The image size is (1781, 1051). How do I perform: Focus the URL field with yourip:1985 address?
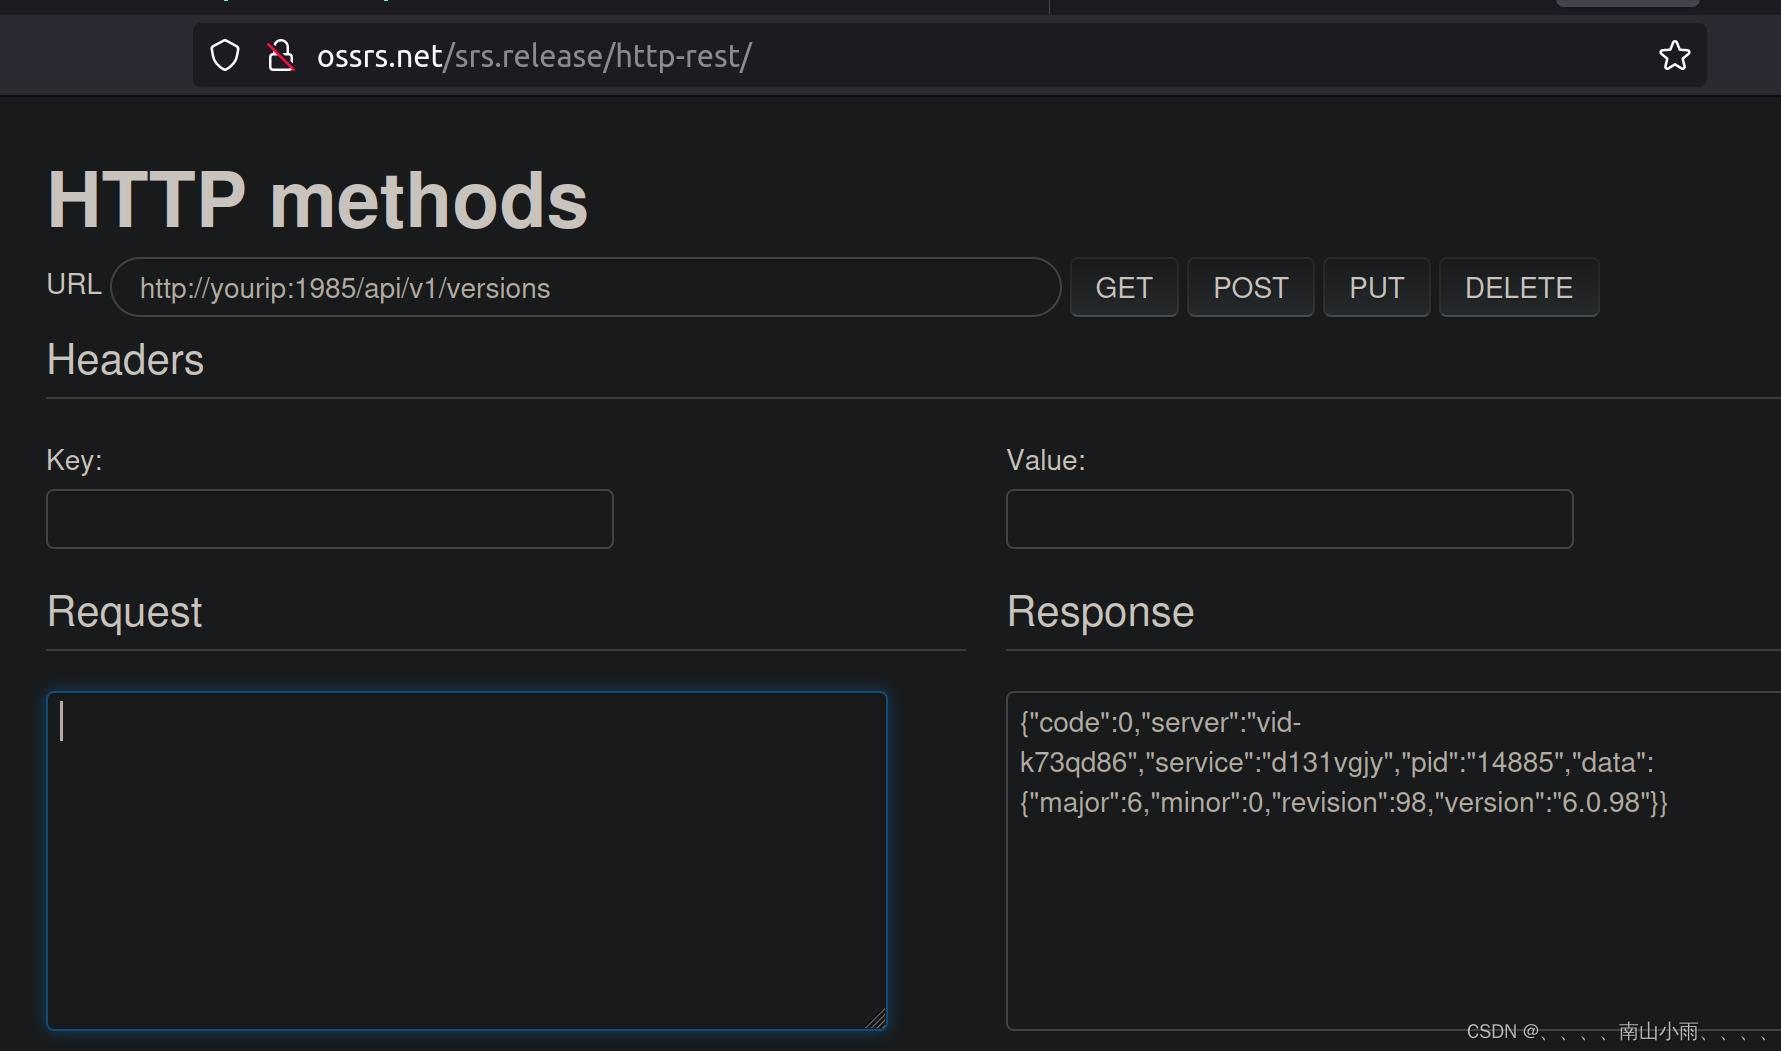tap(585, 288)
